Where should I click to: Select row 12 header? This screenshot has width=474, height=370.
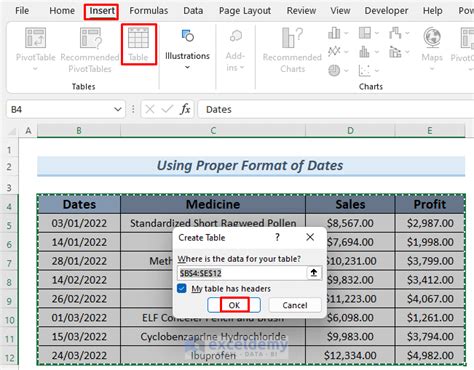9,358
